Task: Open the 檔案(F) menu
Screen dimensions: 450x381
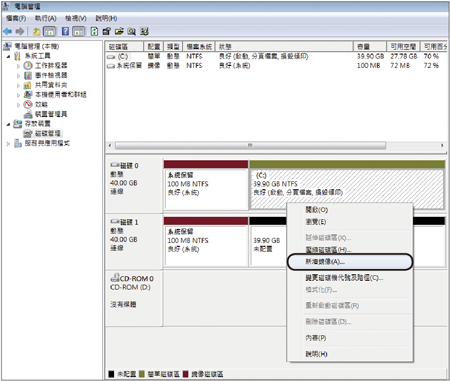Action: (x=16, y=18)
